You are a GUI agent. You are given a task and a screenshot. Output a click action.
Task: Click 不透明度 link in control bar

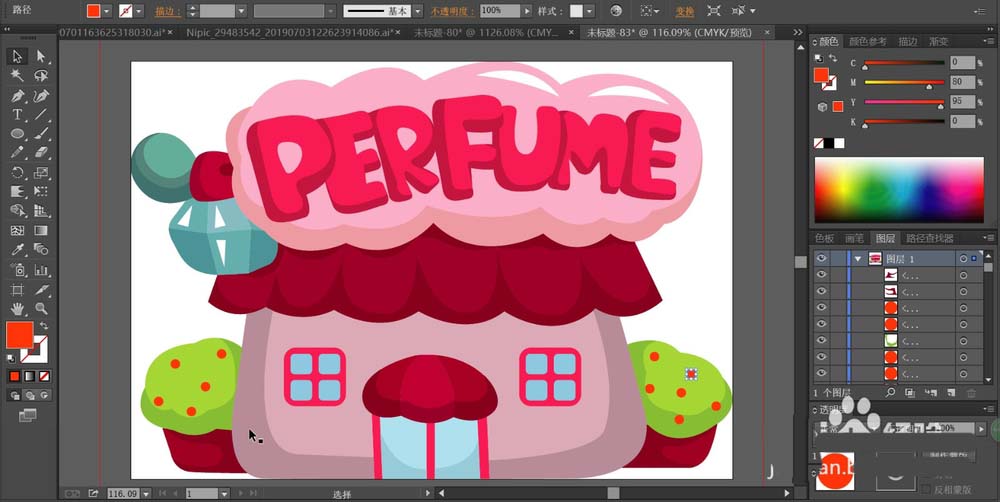click(x=452, y=11)
